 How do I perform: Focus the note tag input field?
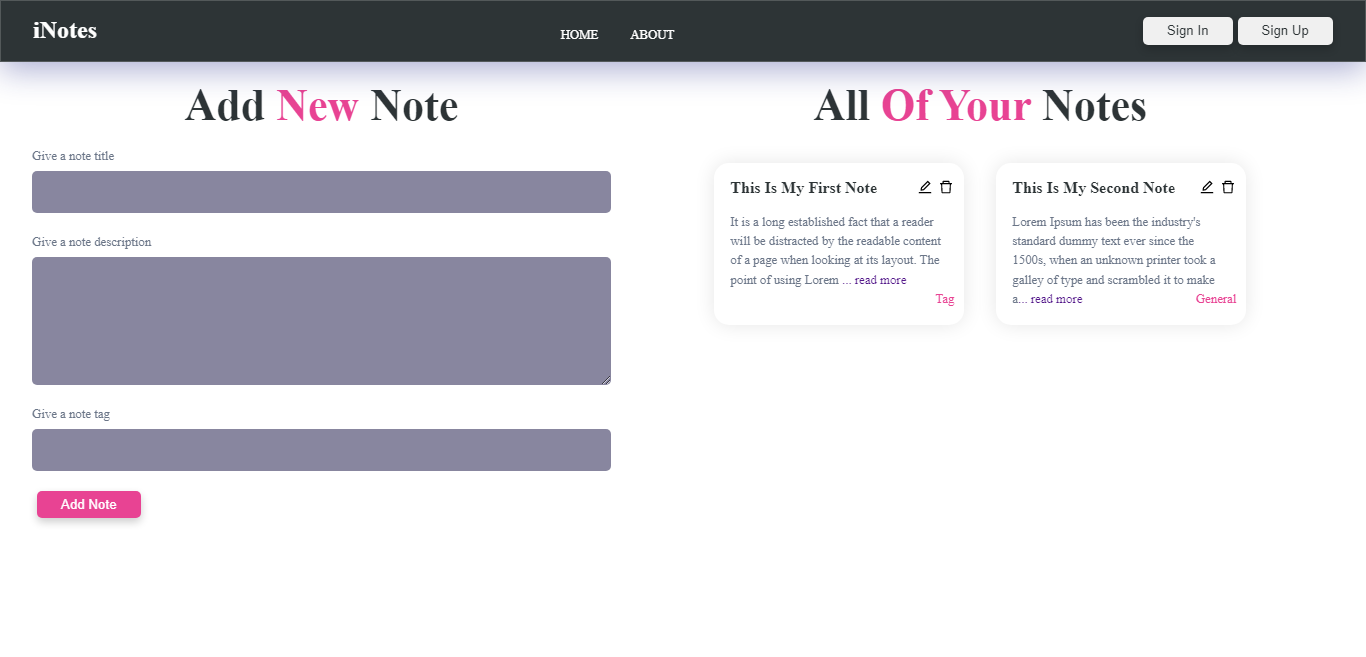321,450
